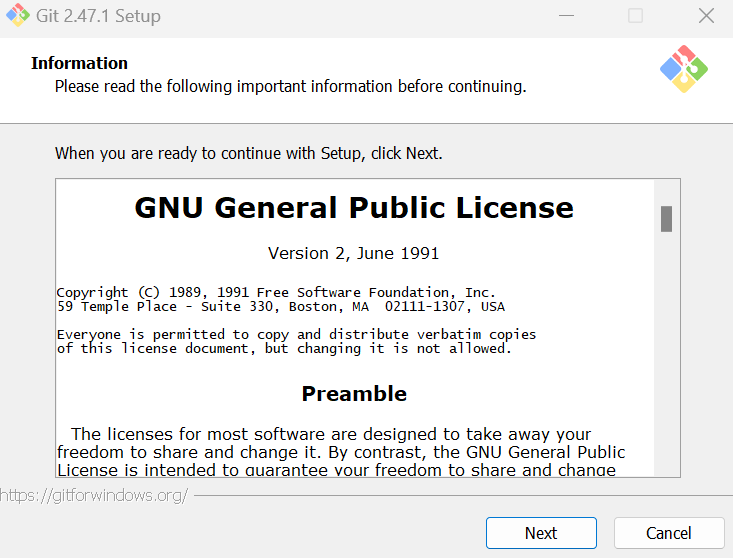This screenshot has height=558, width=733.
Task: Click the "When you are ready to continue" text
Action: pyautogui.click(x=249, y=153)
